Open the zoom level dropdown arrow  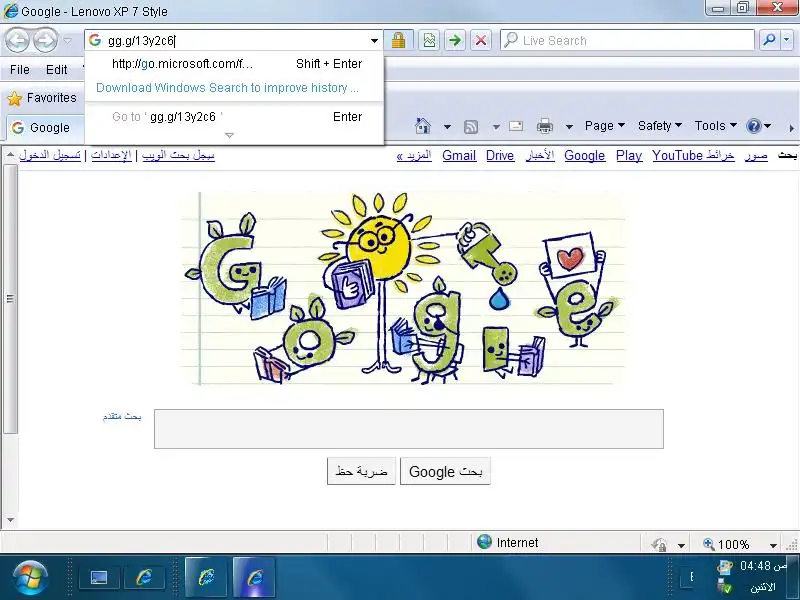[x=773, y=545]
